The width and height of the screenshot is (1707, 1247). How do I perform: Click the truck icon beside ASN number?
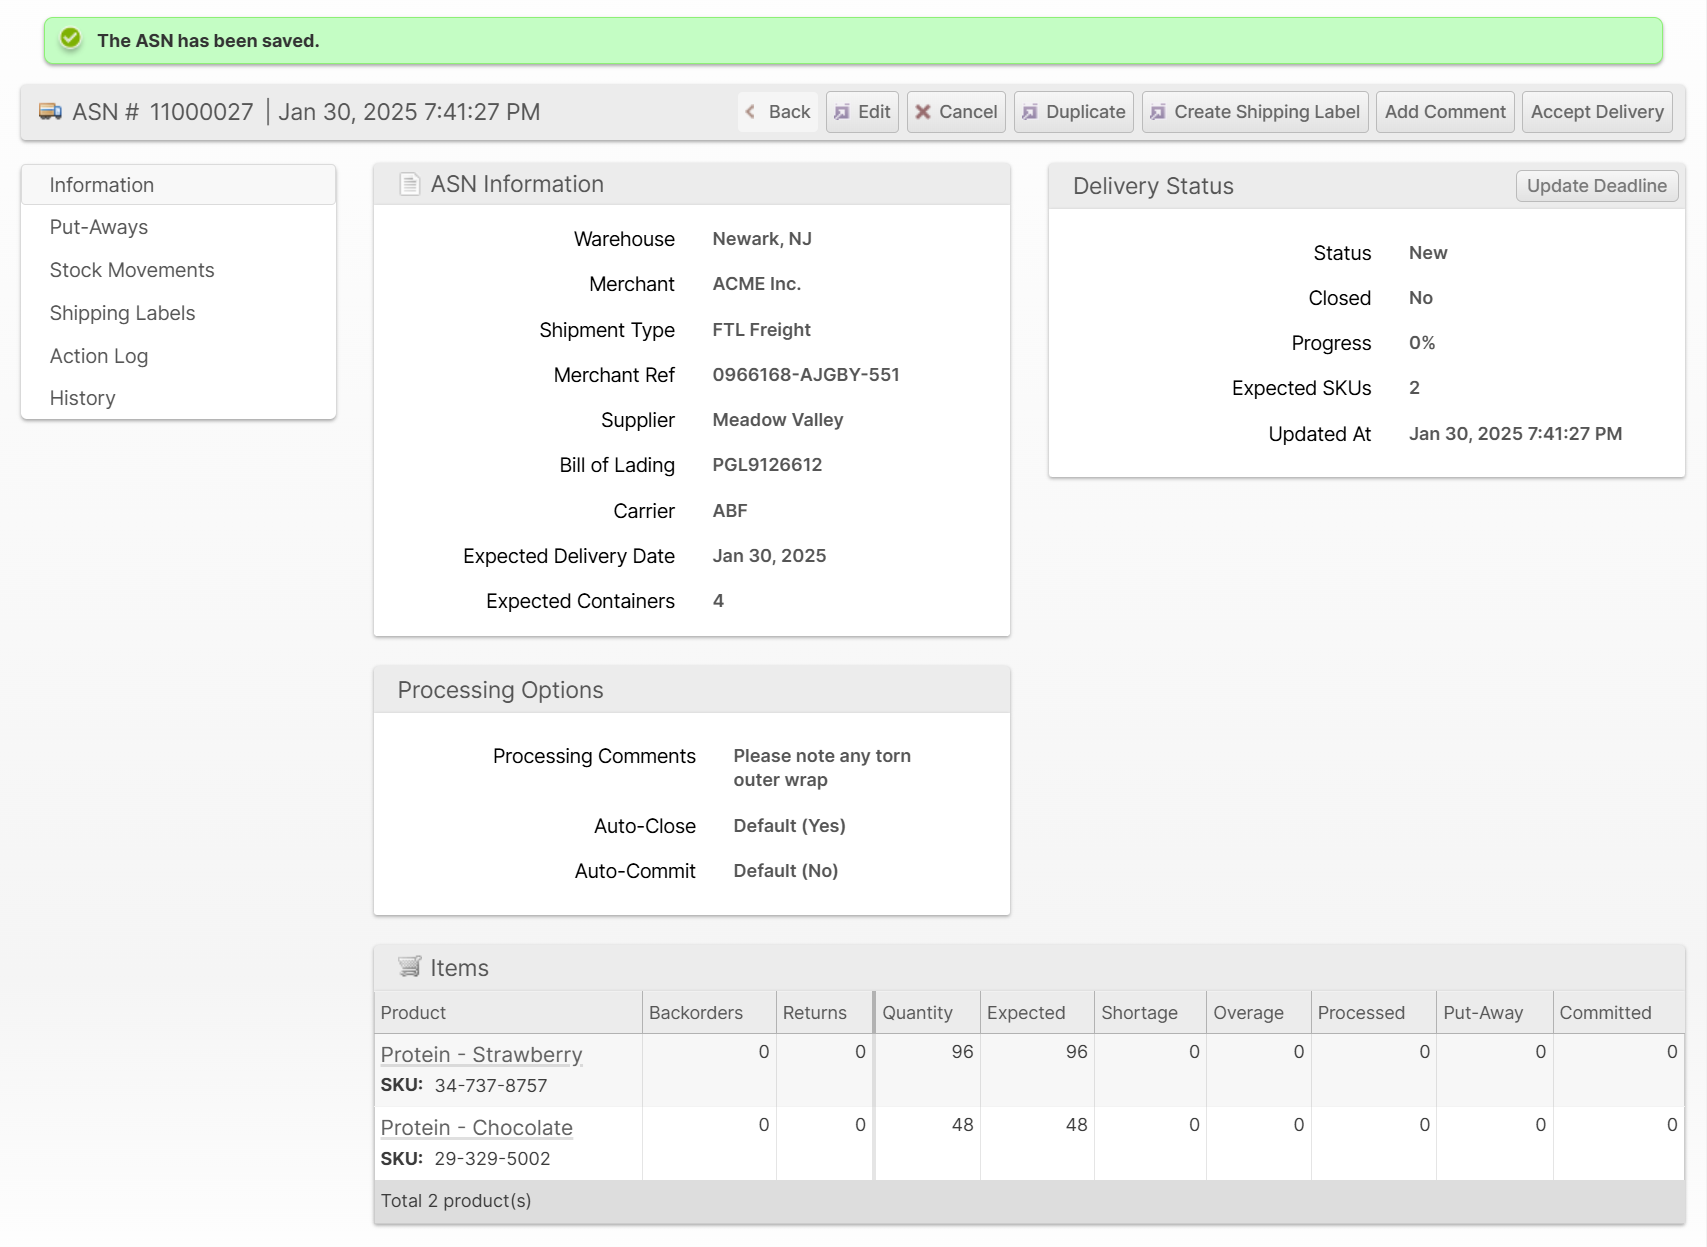(x=50, y=112)
